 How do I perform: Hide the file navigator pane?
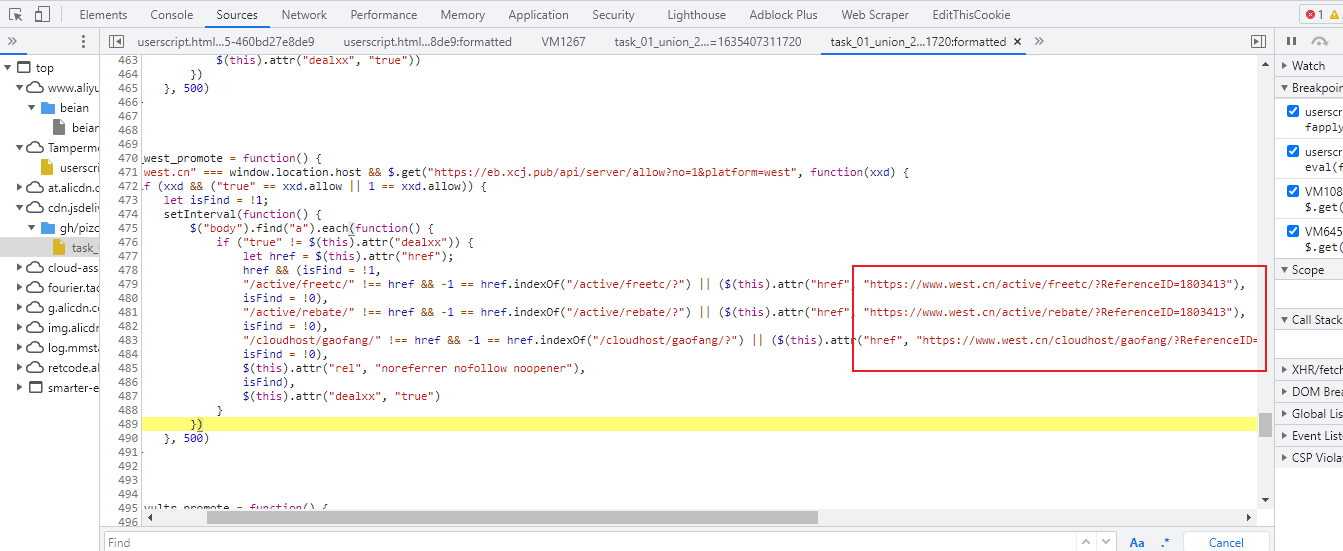click(x=117, y=42)
